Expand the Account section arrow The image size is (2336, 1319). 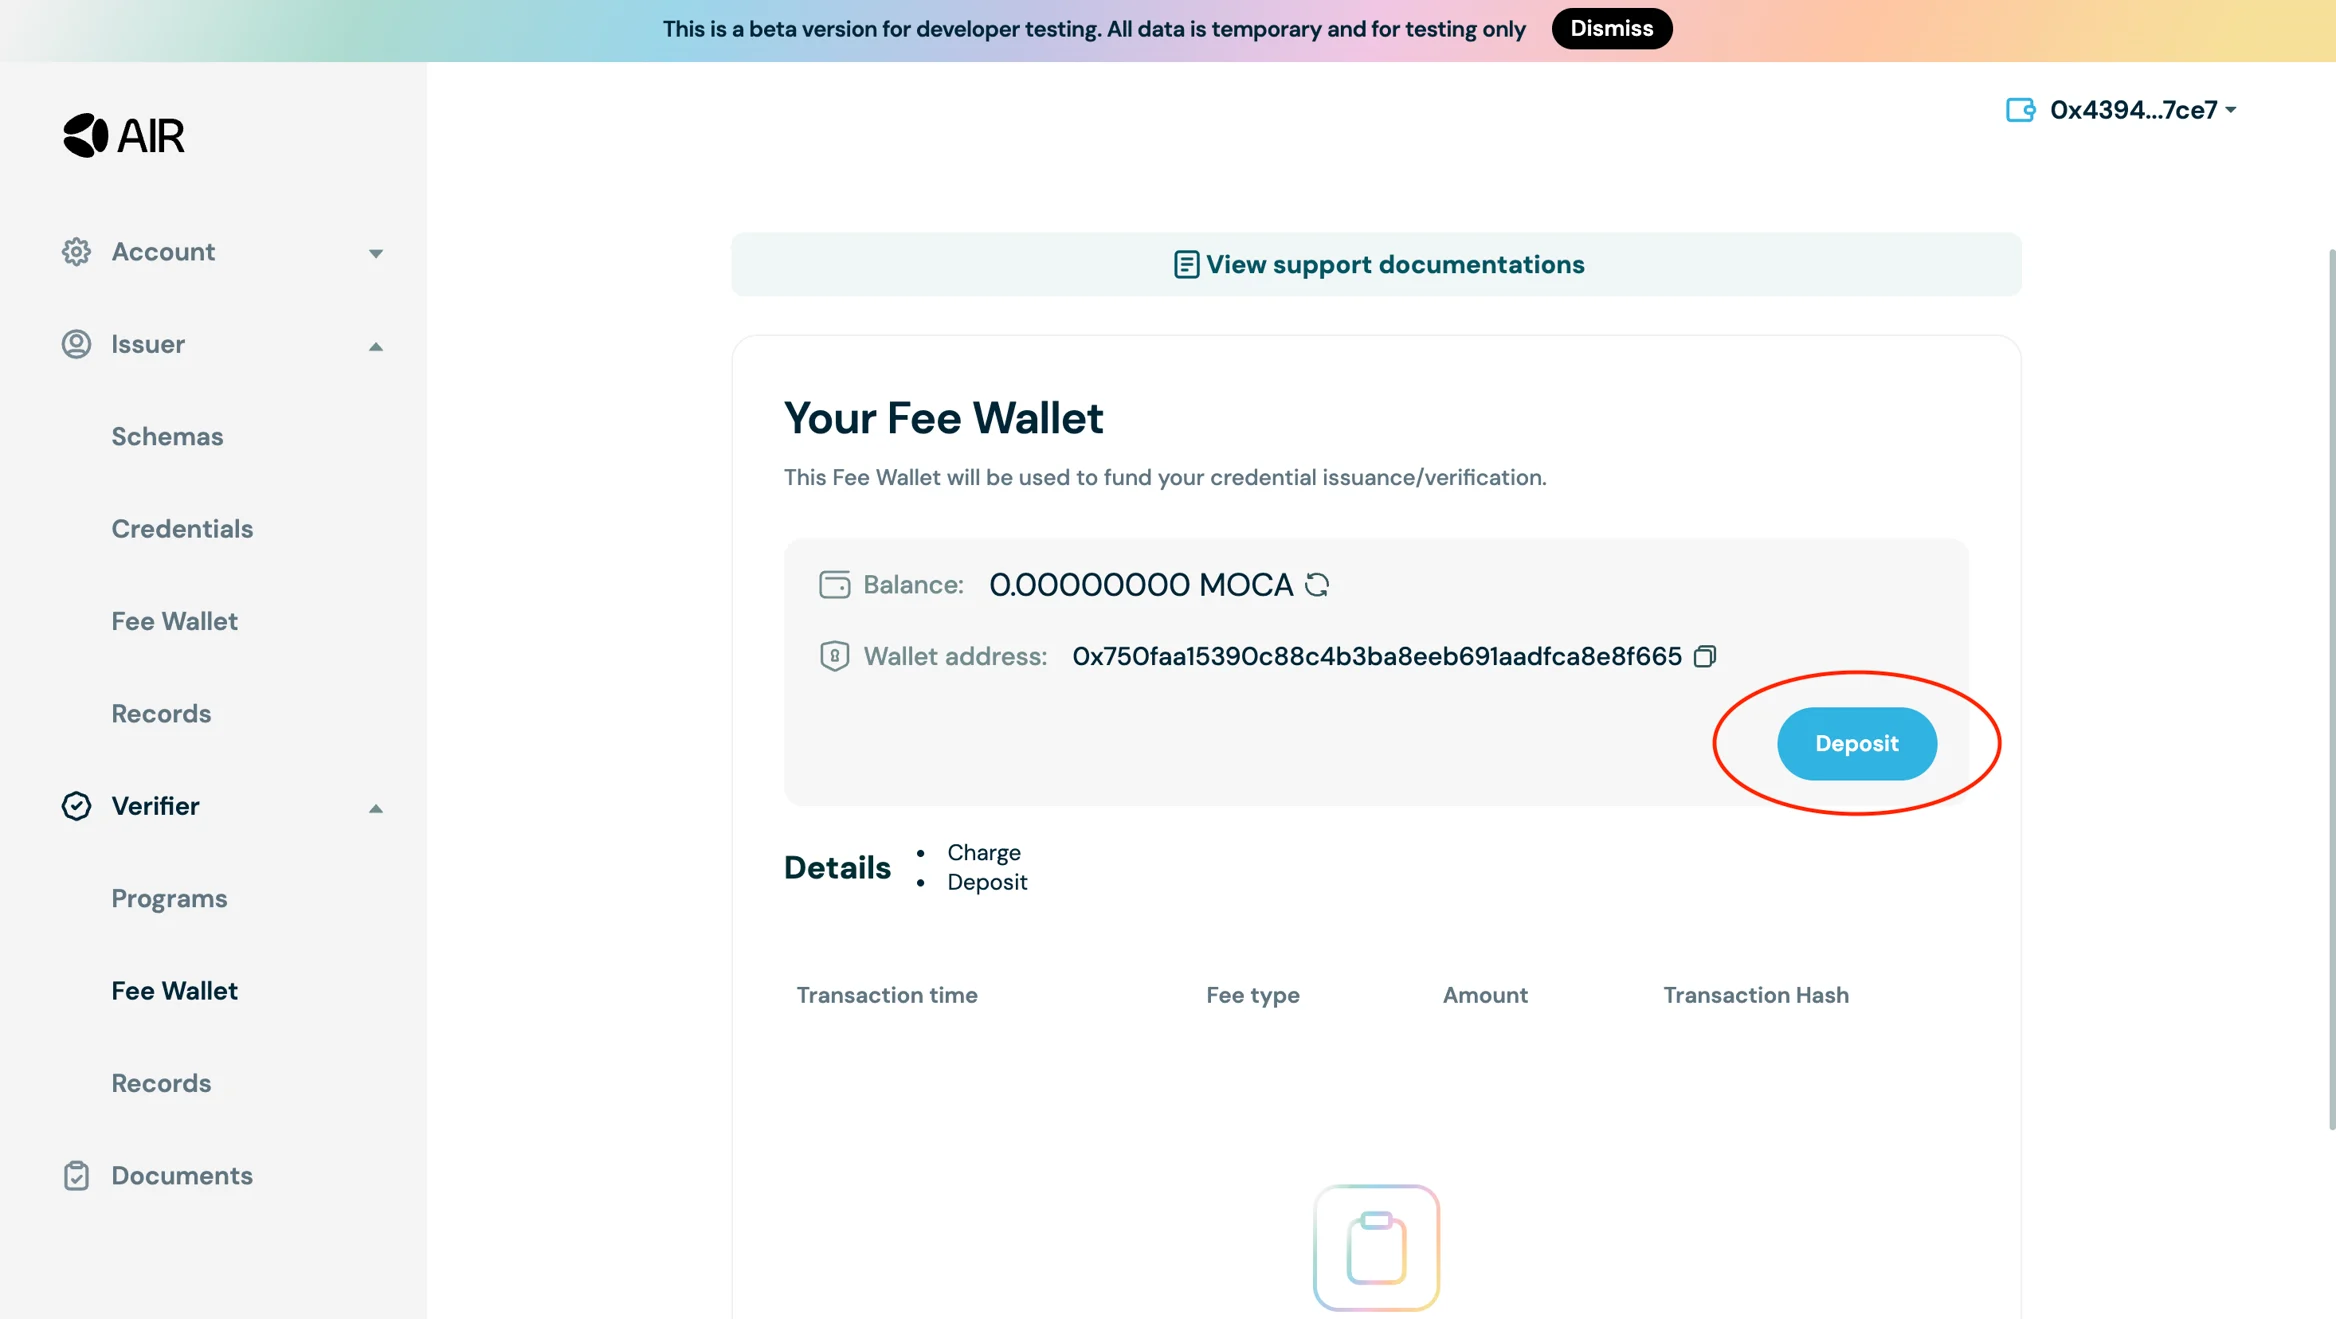coord(376,253)
